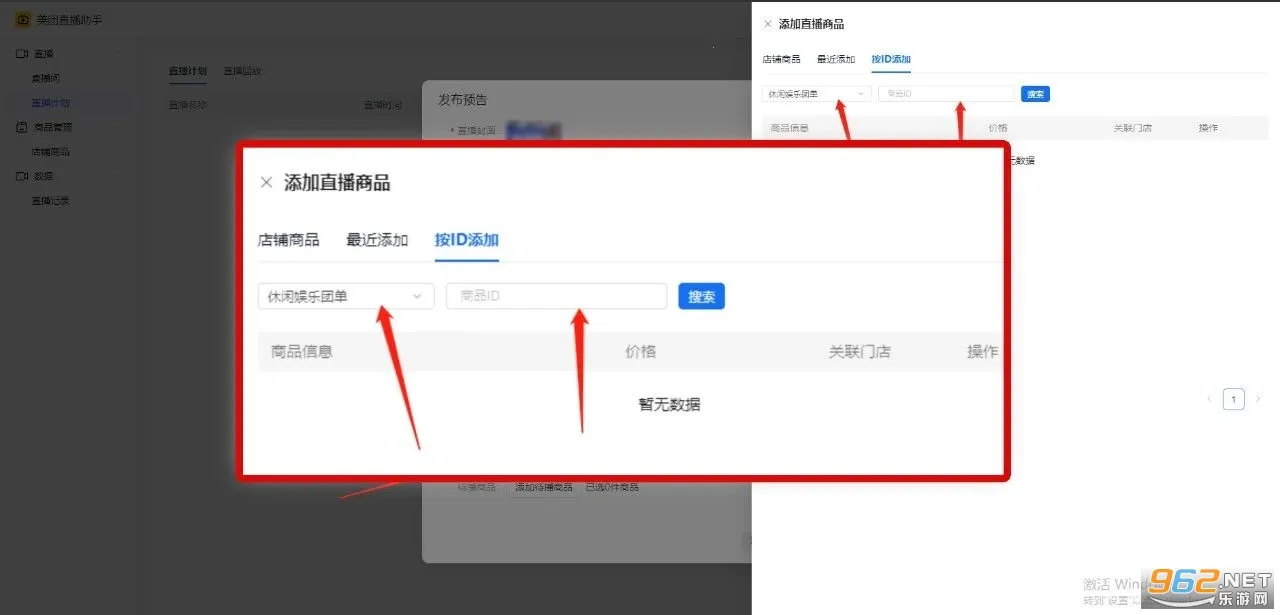Click the 添加待播商品 button

(543, 487)
